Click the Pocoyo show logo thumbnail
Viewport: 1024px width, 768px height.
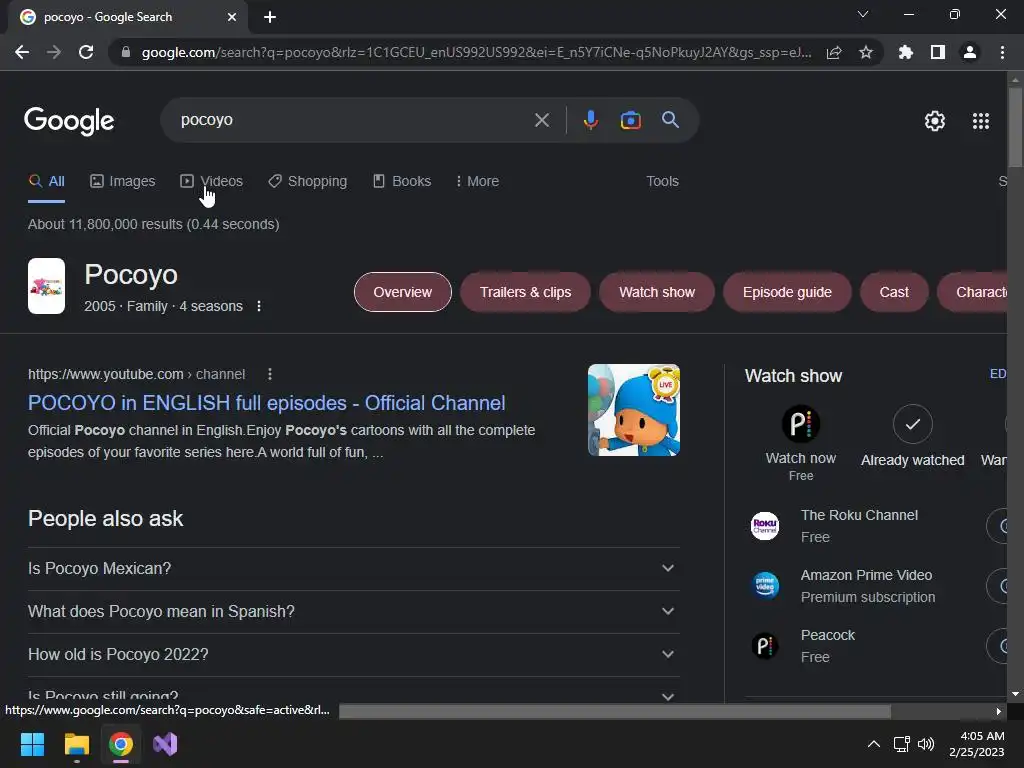point(46,286)
